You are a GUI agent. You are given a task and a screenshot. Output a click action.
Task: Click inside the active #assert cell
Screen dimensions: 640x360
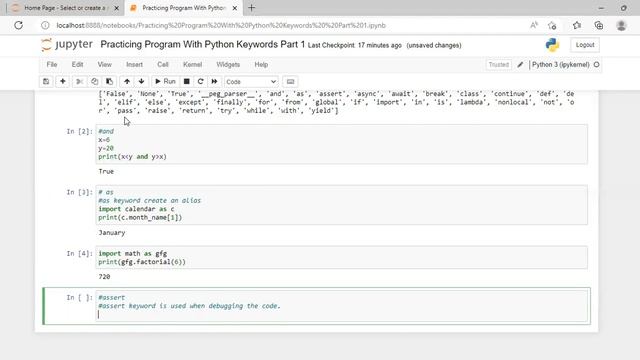(342, 306)
